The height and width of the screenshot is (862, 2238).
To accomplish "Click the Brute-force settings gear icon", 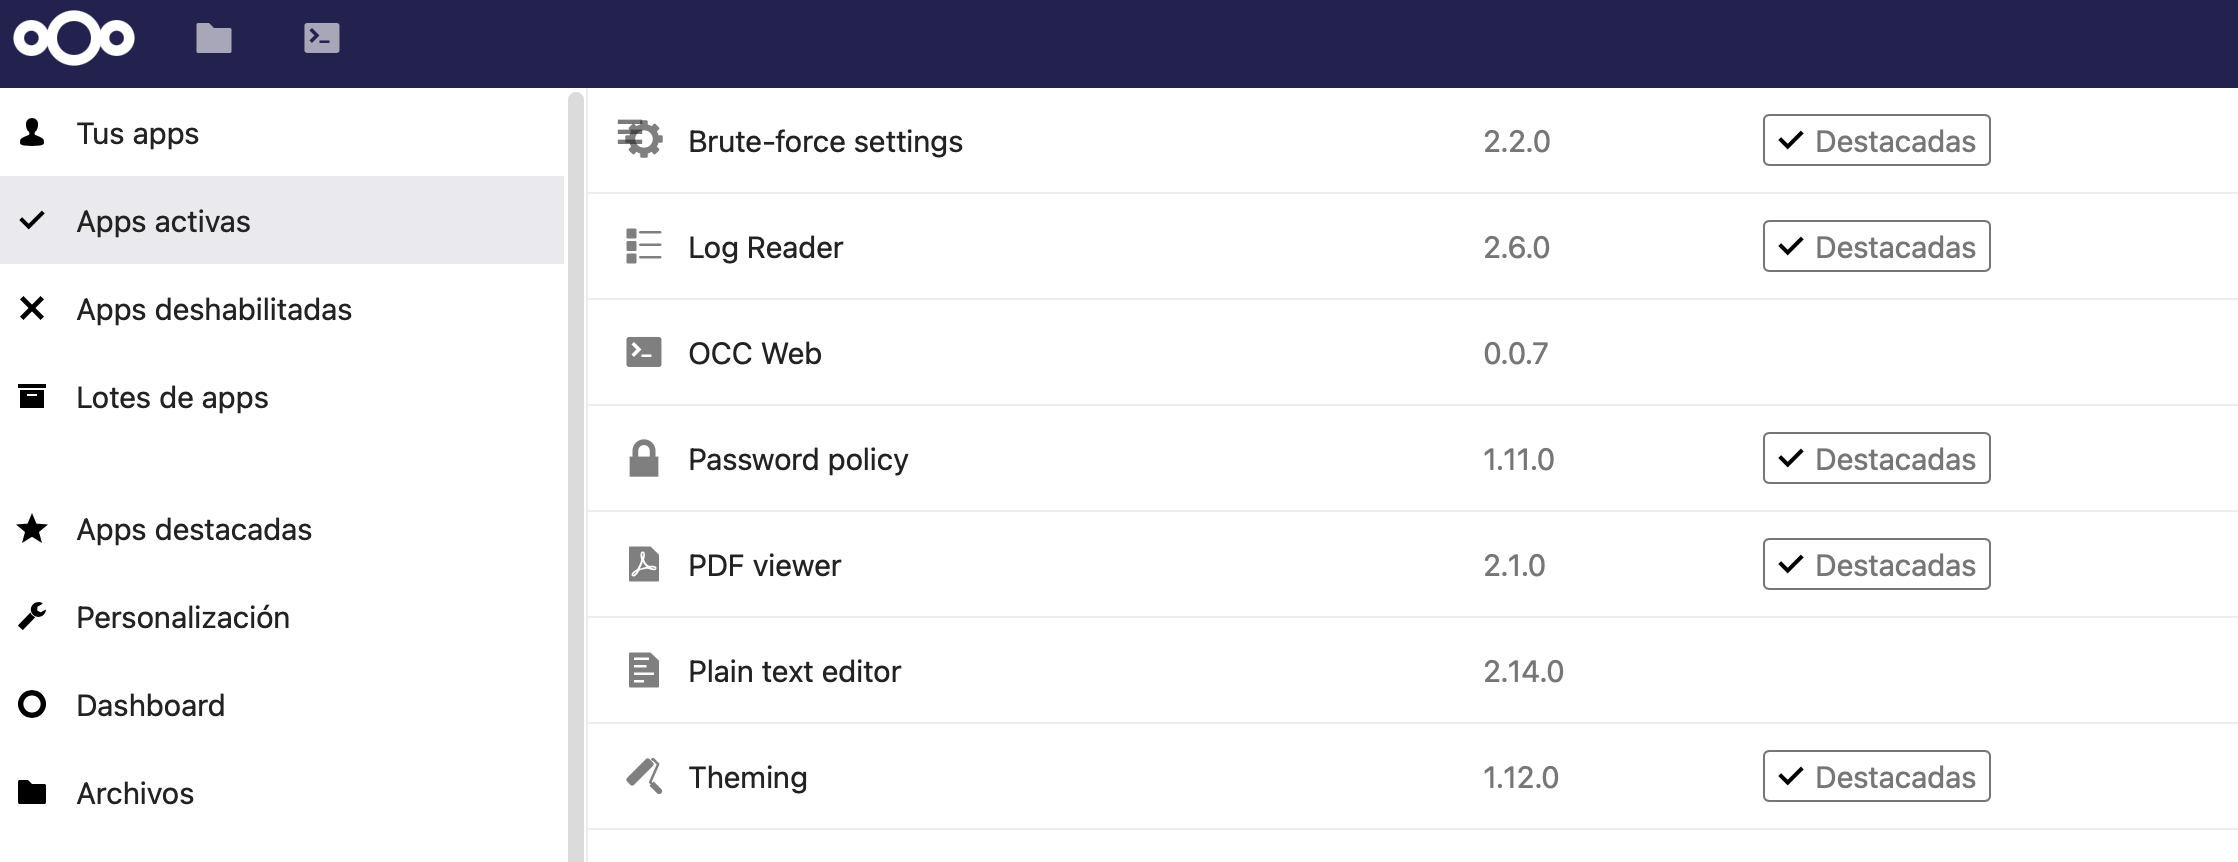I will coord(640,140).
